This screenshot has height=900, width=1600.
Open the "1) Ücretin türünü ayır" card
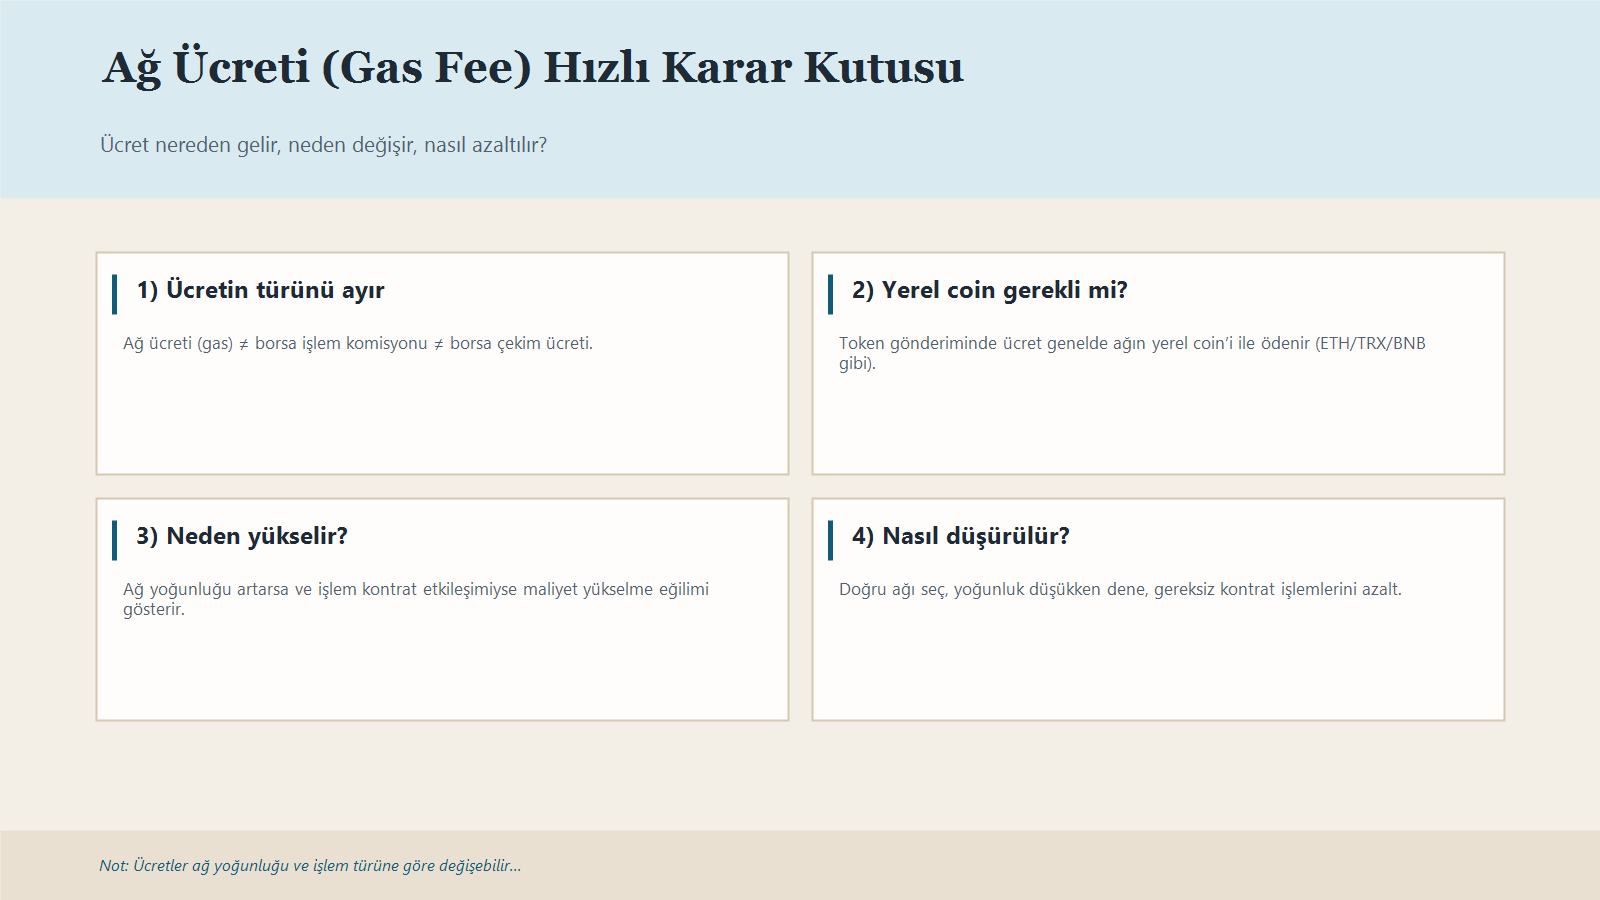(x=442, y=362)
